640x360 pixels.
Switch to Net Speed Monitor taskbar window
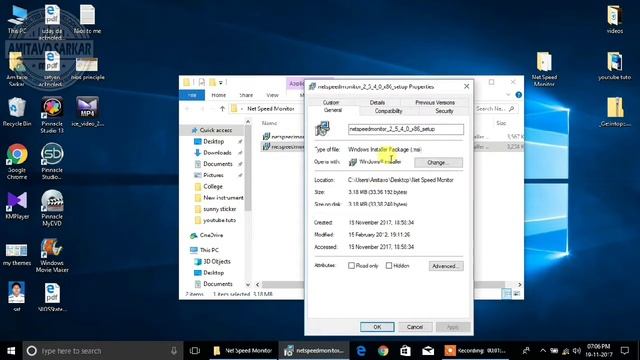244,351
